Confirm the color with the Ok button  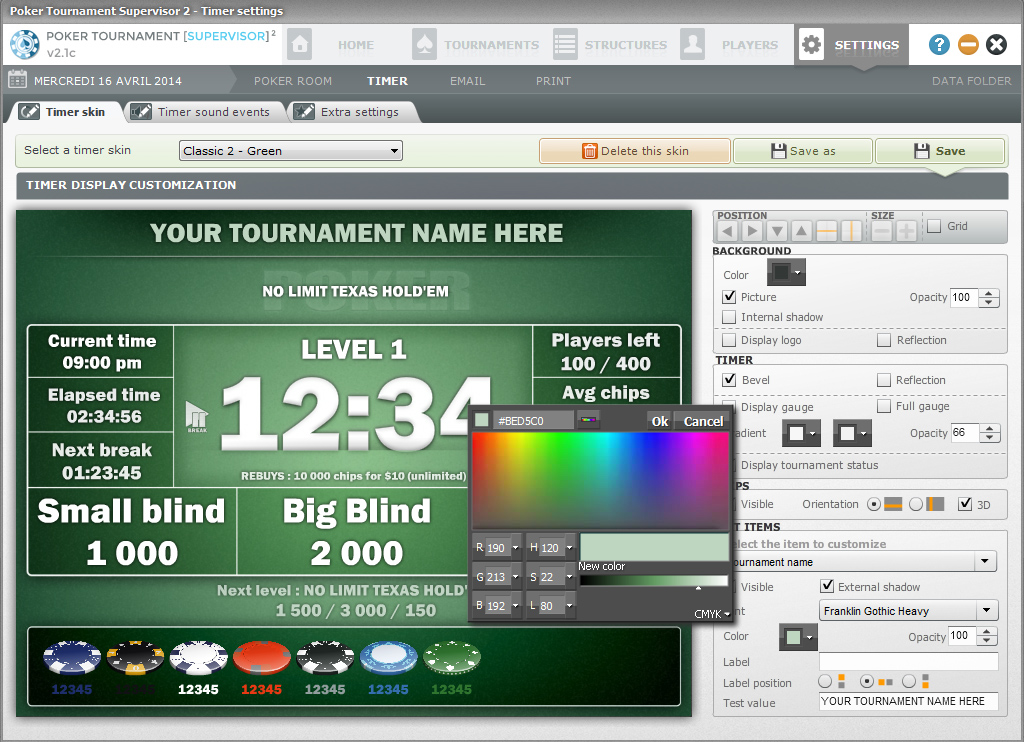(x=659, y=421)
